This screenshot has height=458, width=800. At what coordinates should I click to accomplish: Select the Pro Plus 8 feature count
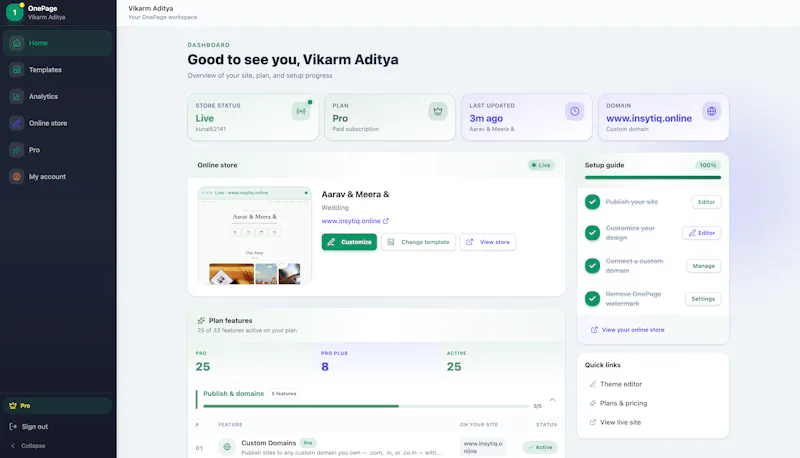point(324,367)
